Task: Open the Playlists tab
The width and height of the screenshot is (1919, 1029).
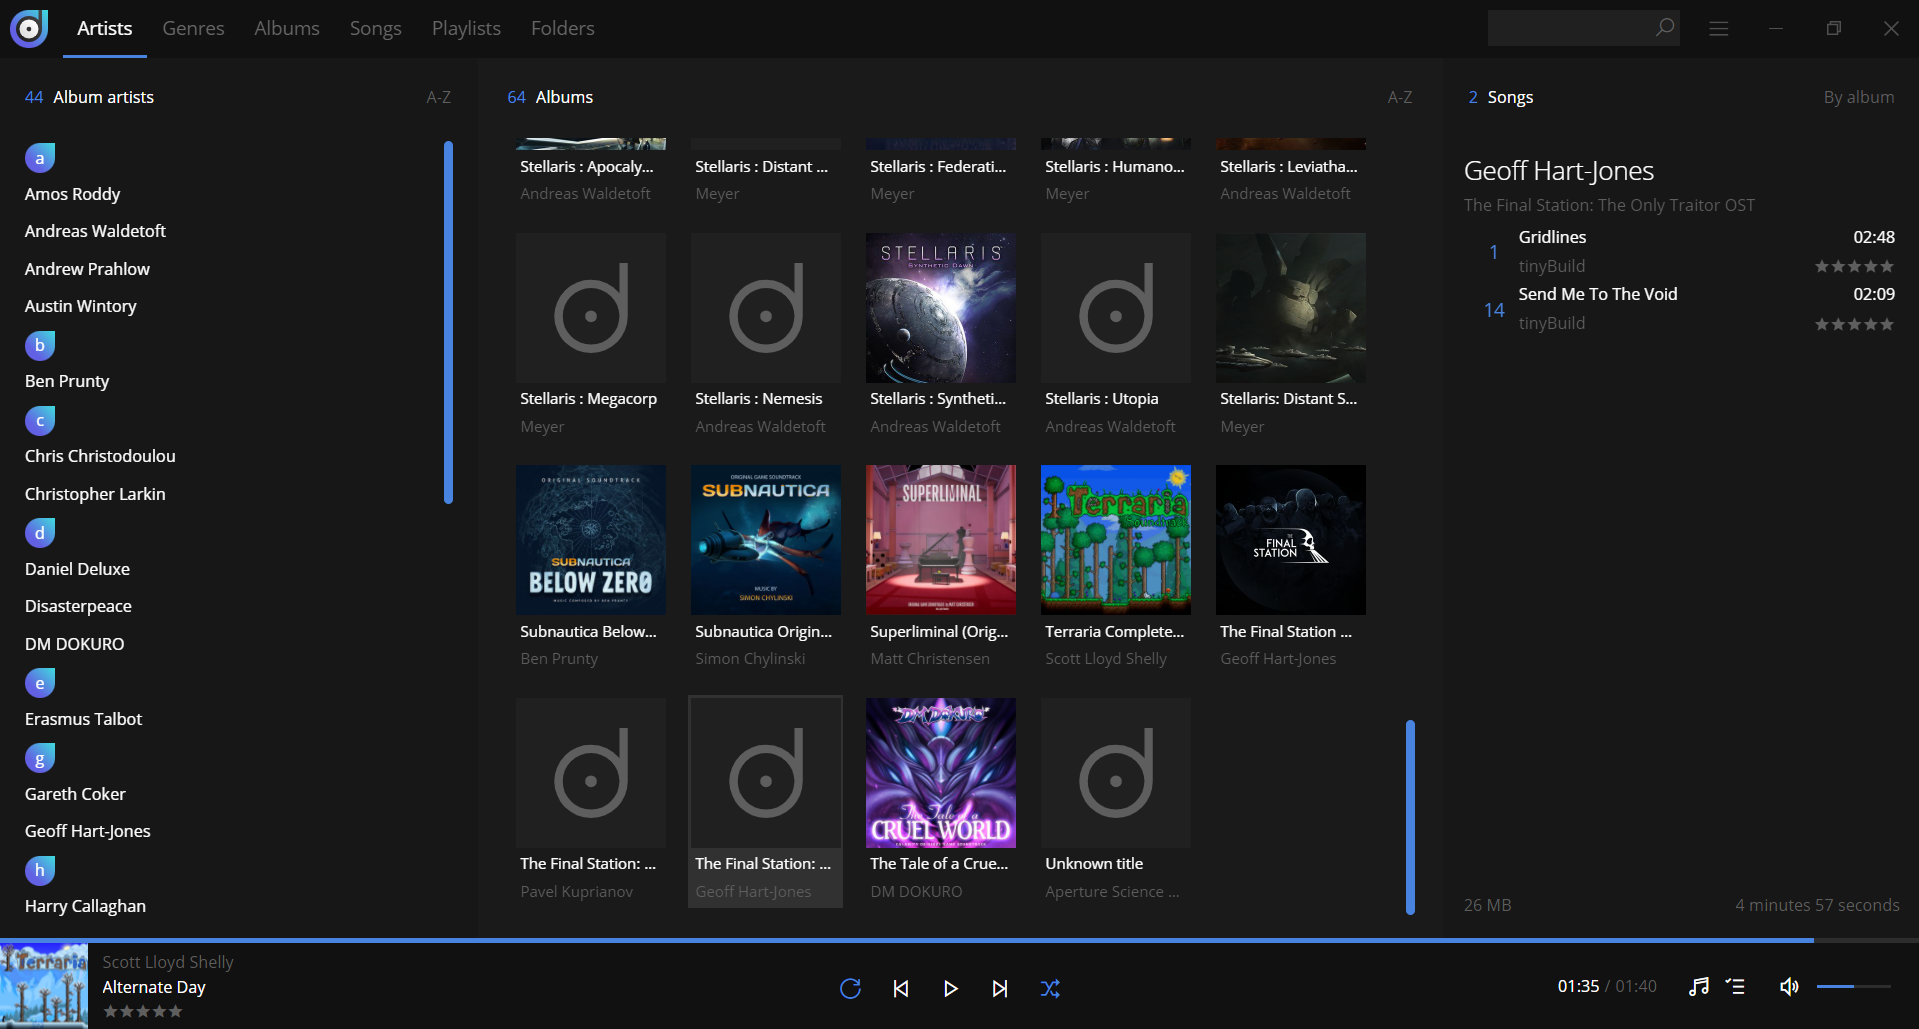Action: pos(465,28)
